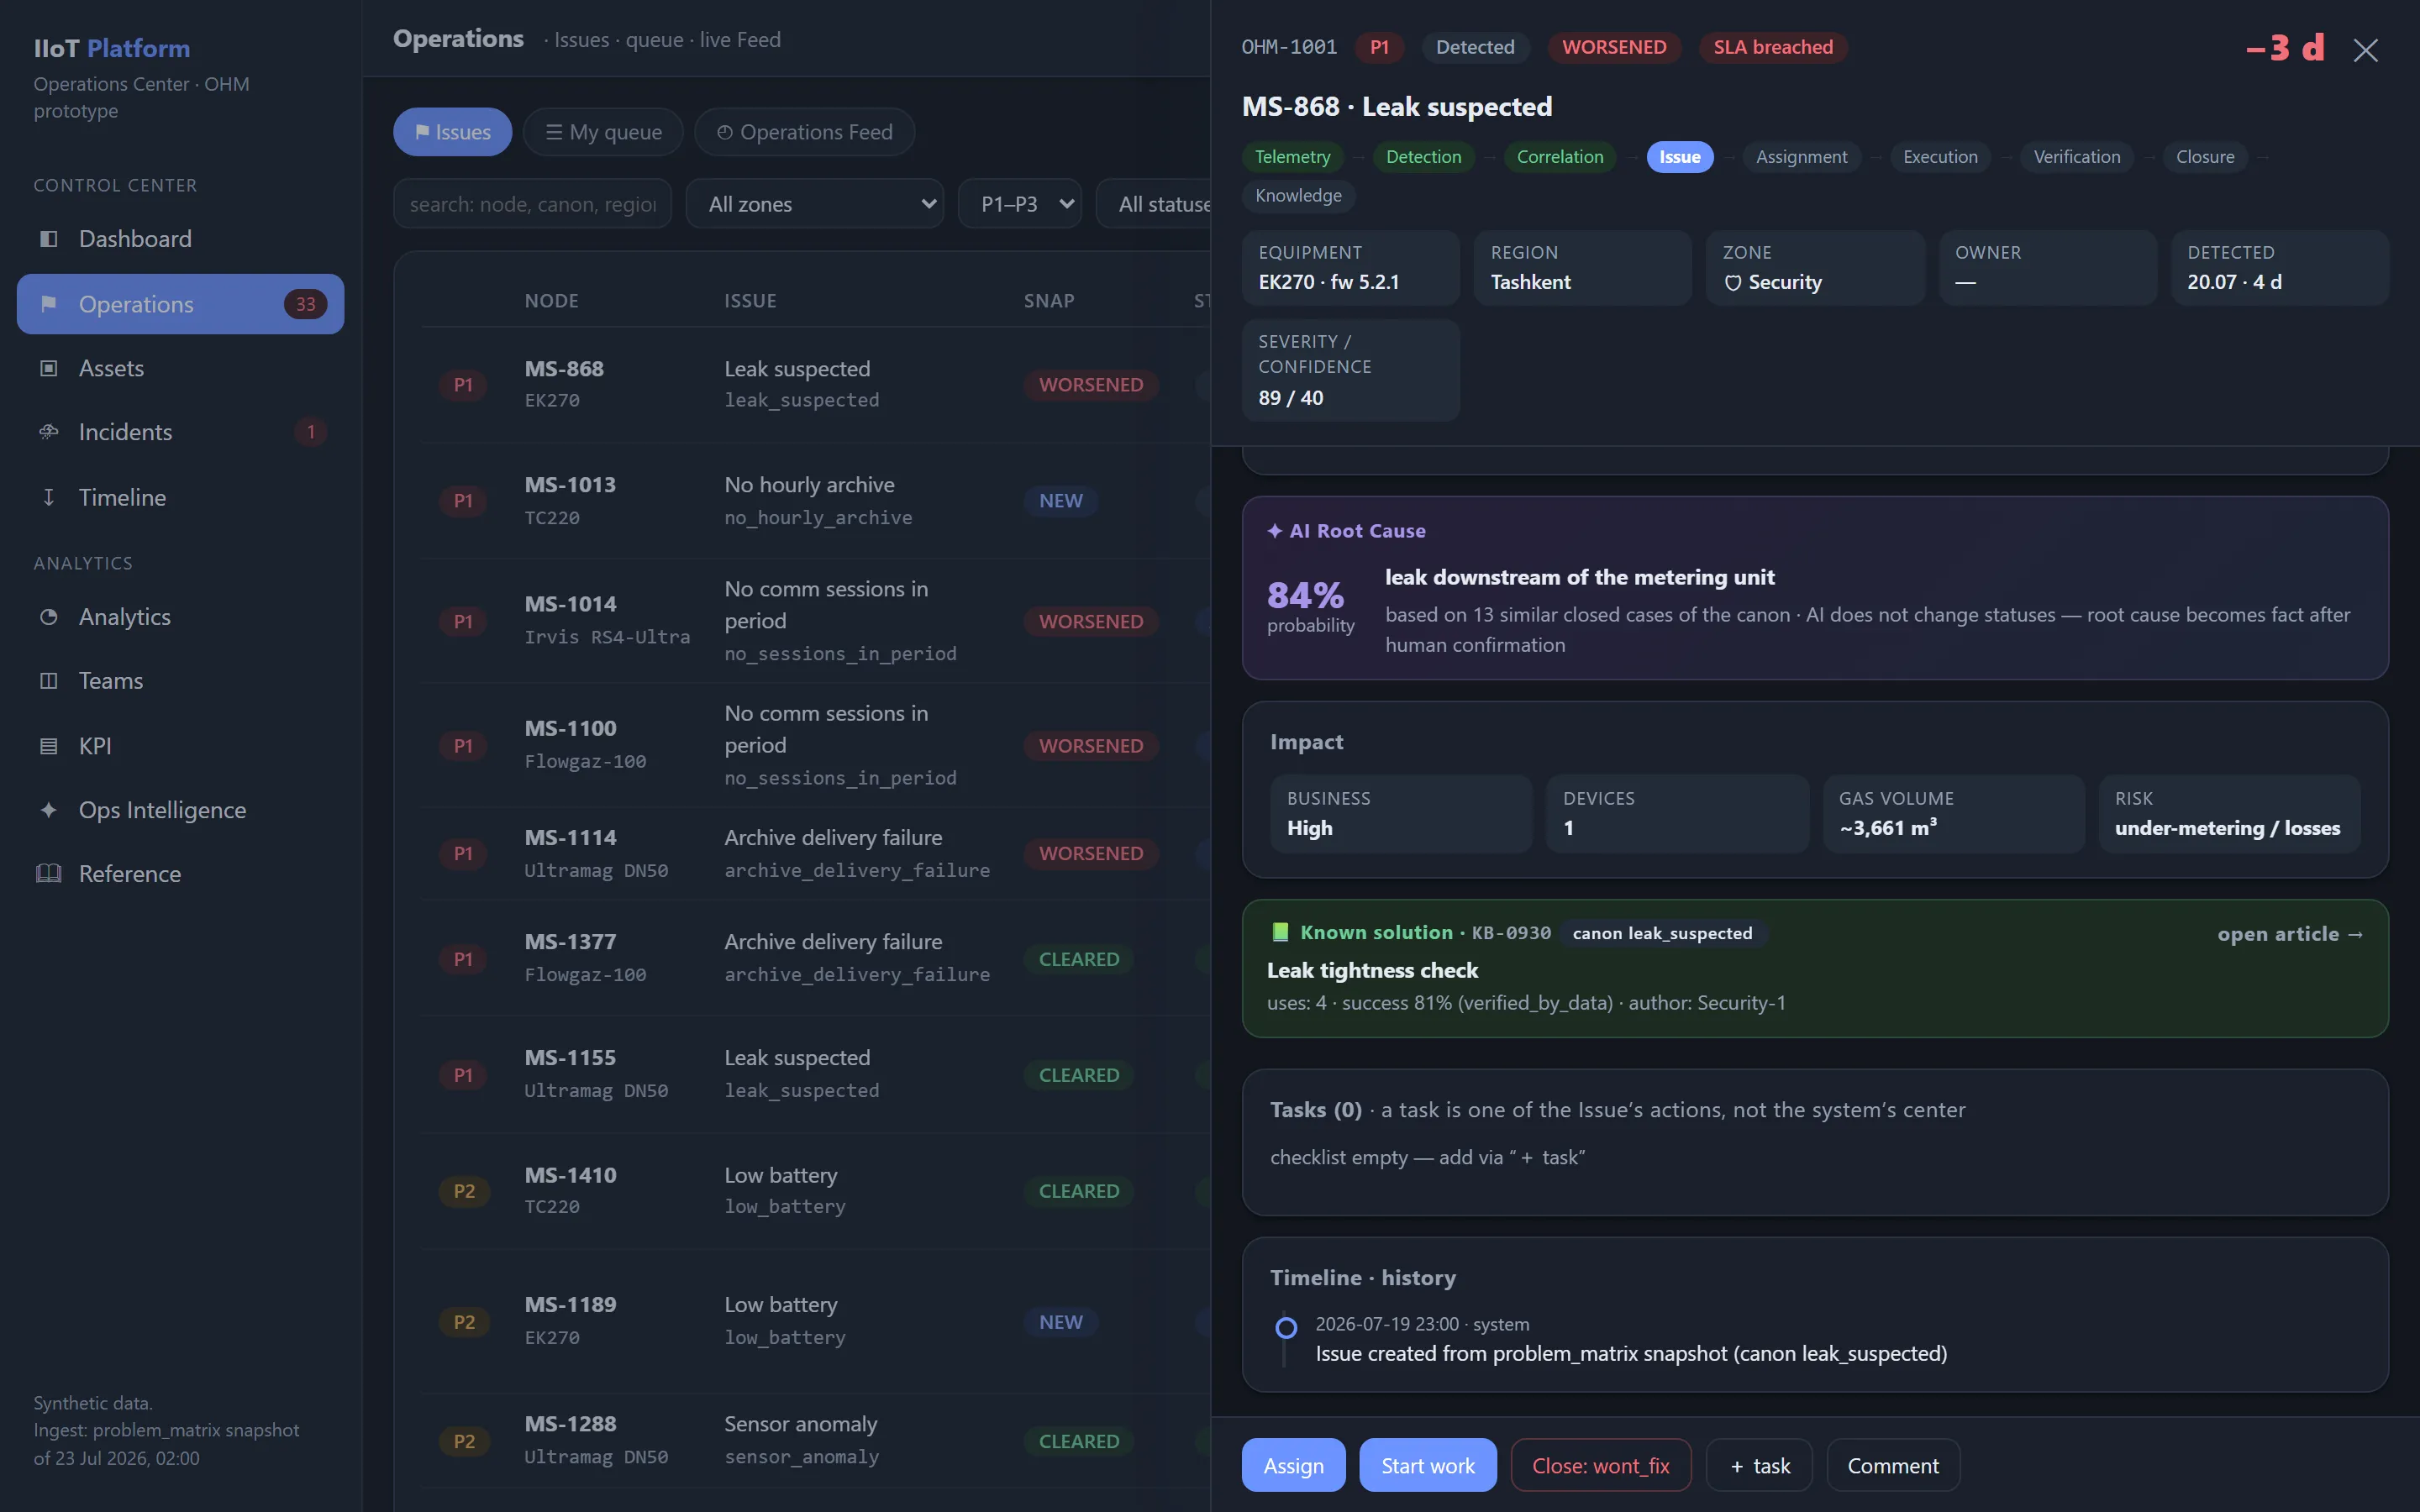Select the MS-1155 Leak suspected row
The image size is (2420, 1512).
click(x=815, y=1074)
